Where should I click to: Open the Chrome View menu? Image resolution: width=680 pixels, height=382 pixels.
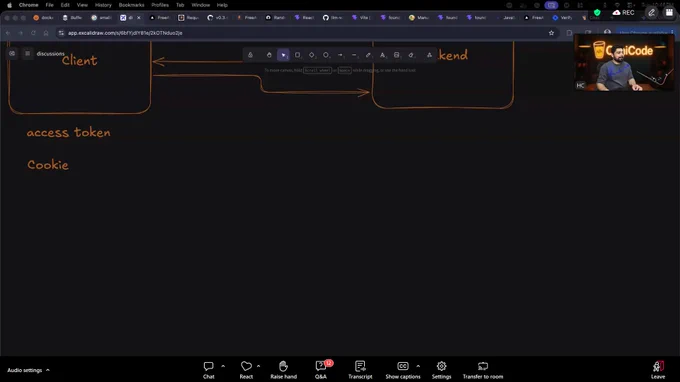82,5
